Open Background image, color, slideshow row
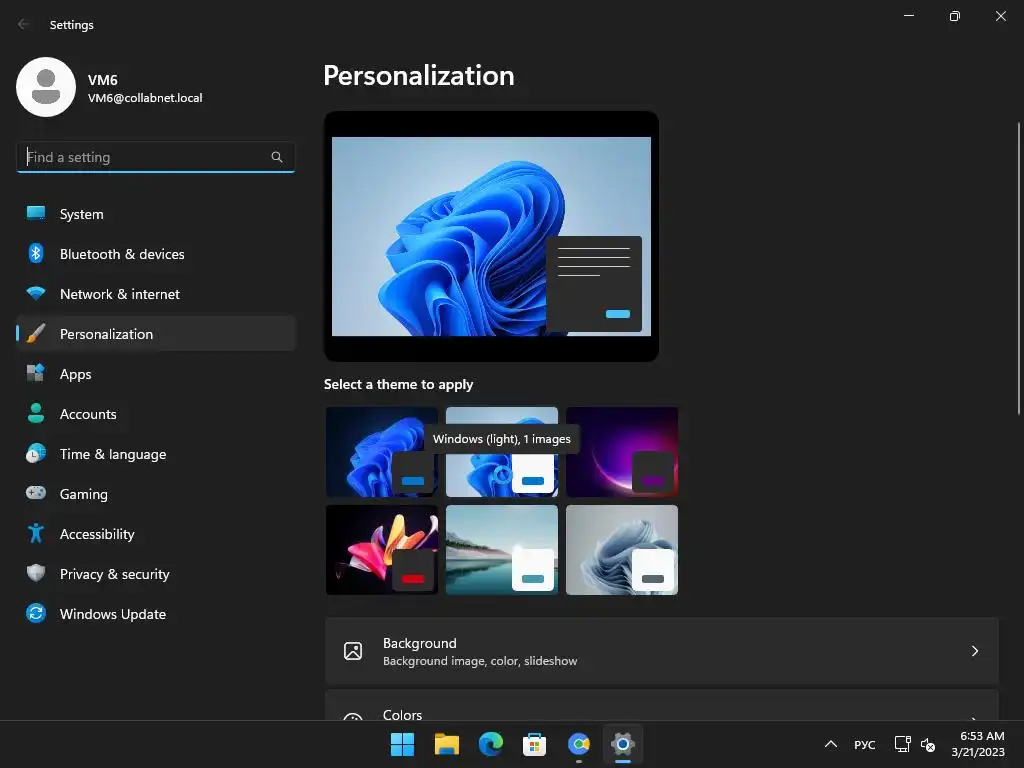This screenshot has height=768, width=1024. (x=662, y=651)
